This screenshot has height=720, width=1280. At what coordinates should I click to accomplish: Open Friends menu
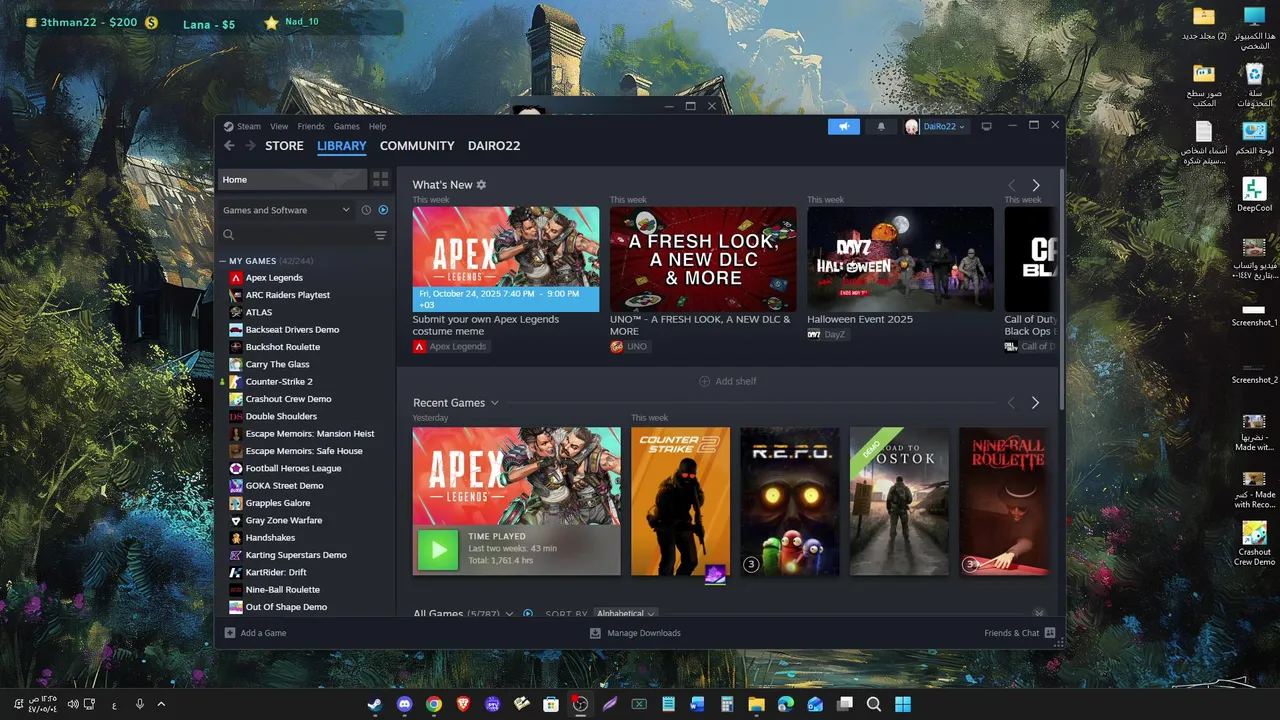(311, 127)
